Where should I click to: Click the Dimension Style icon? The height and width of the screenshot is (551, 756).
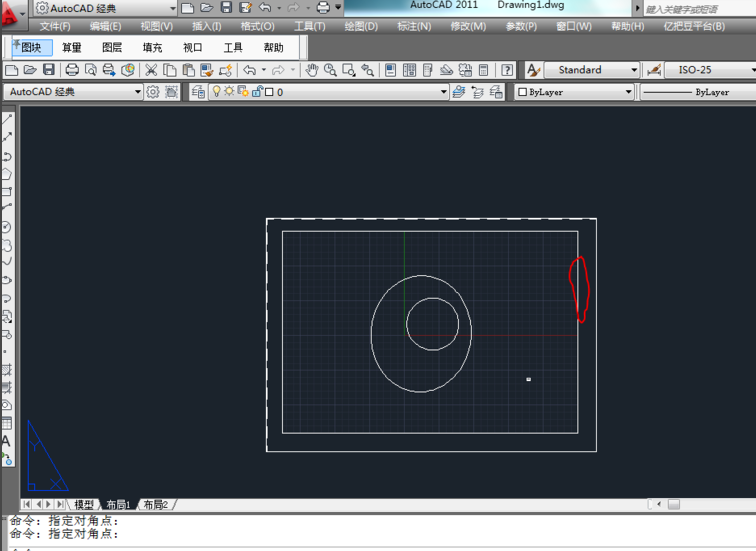654,70
